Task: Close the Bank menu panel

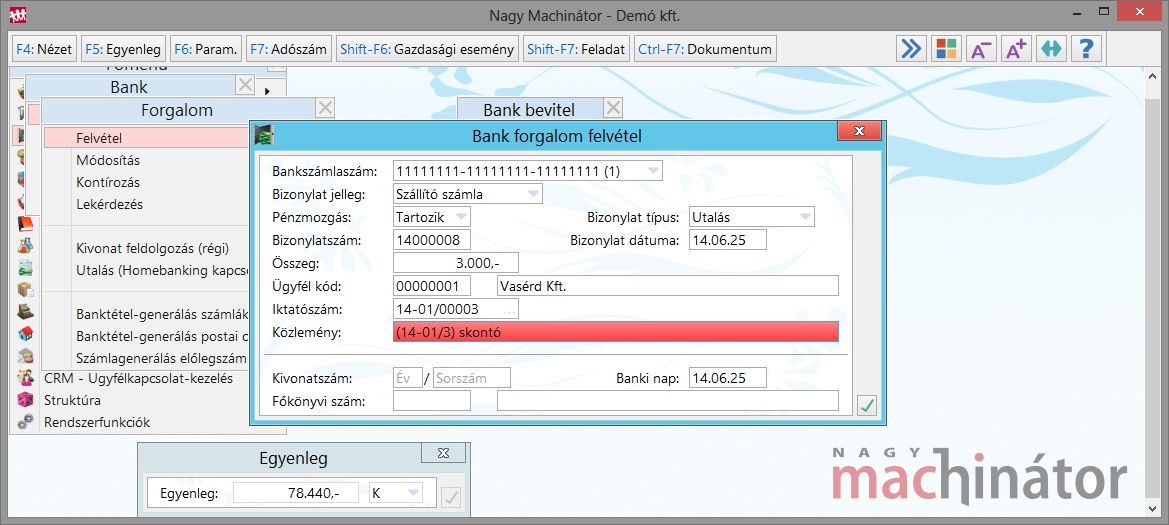Action: click(x=245, y=86)
